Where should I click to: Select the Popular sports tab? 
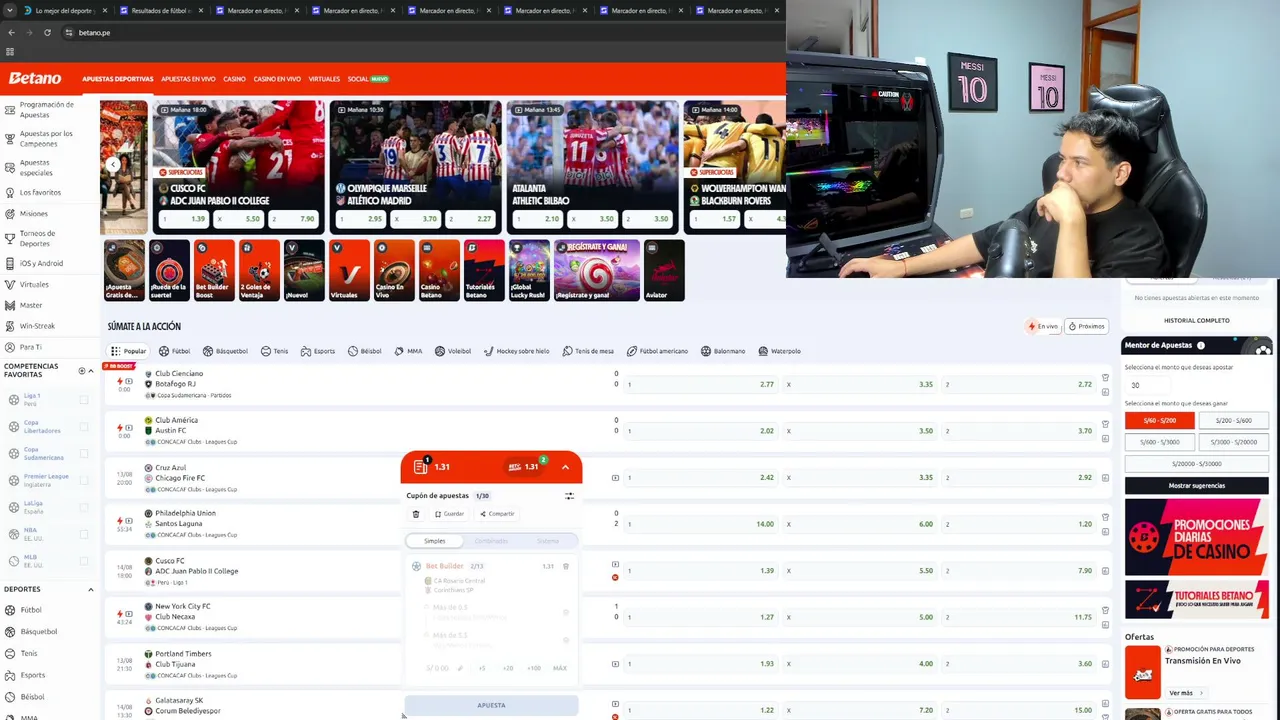tap(129, 351)
